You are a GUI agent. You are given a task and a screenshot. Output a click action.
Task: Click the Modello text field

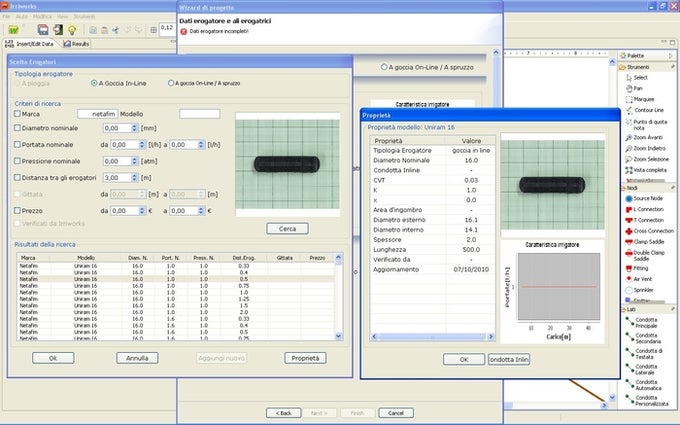coord(199,114)
